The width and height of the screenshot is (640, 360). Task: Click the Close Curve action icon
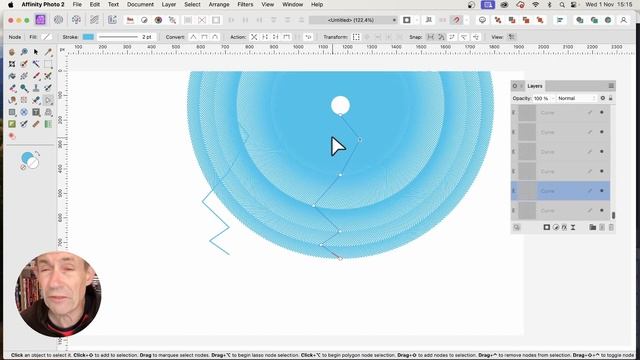coord(265,37)
